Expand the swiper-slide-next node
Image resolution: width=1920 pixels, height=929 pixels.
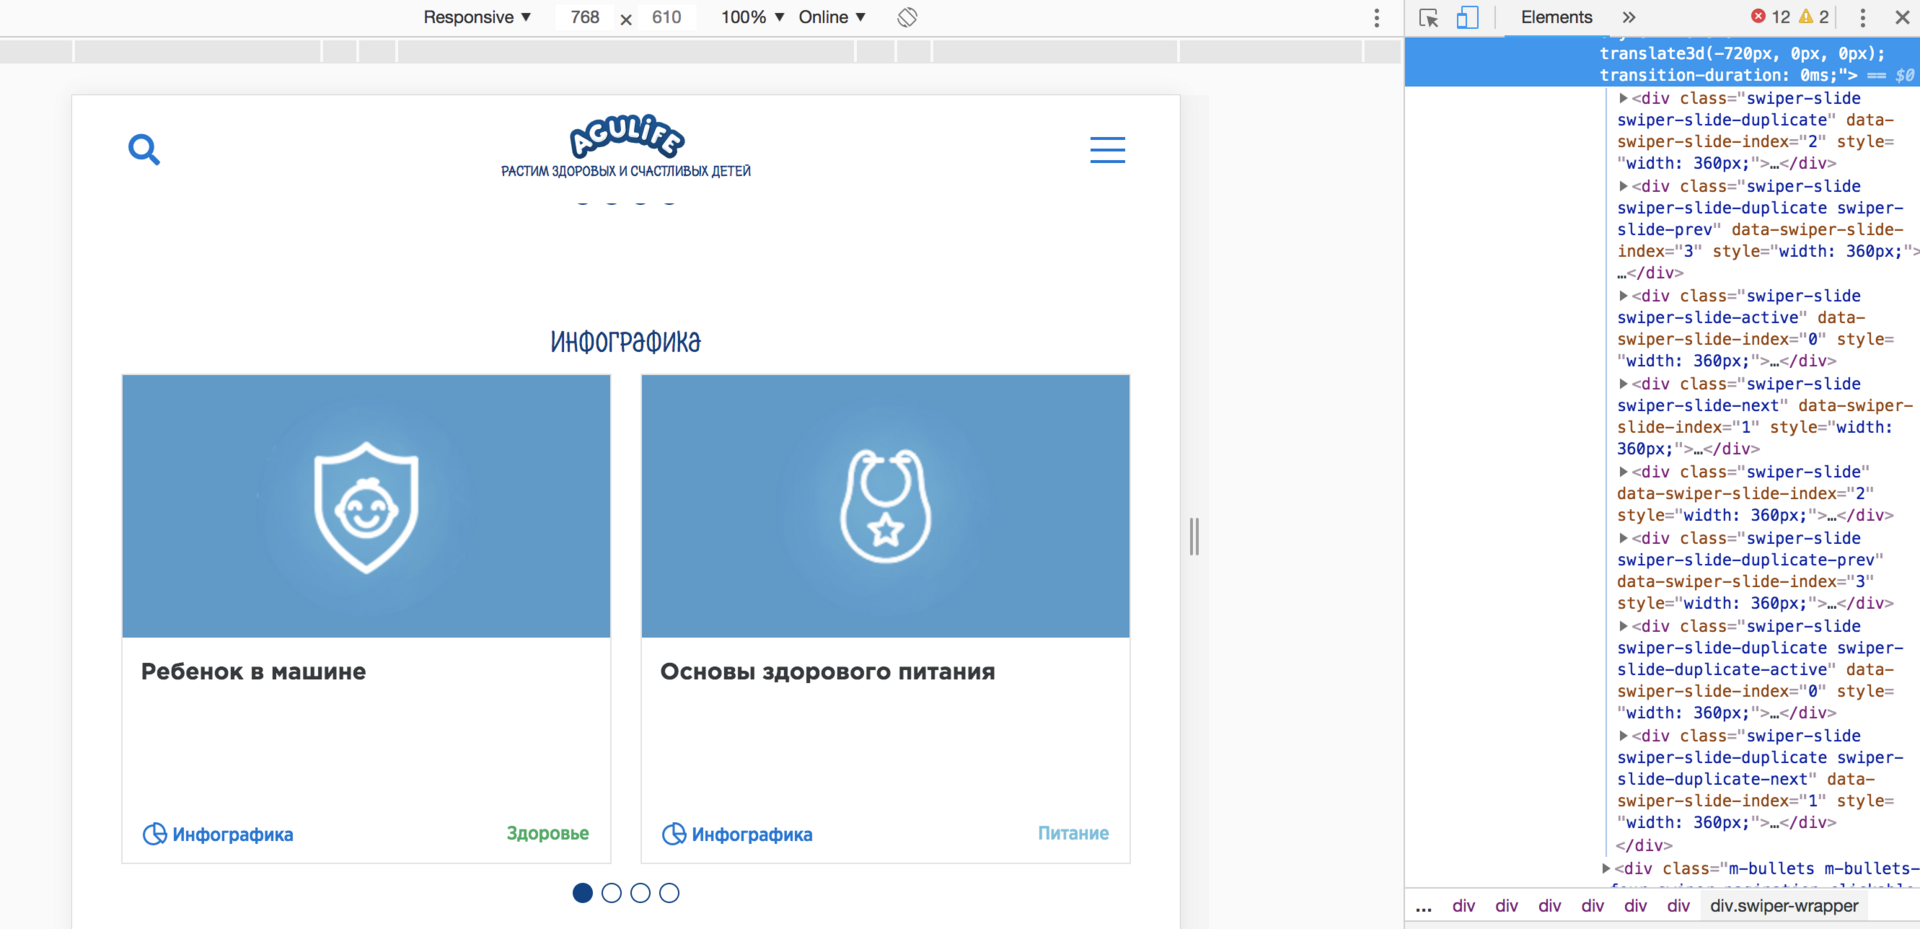1623,384
